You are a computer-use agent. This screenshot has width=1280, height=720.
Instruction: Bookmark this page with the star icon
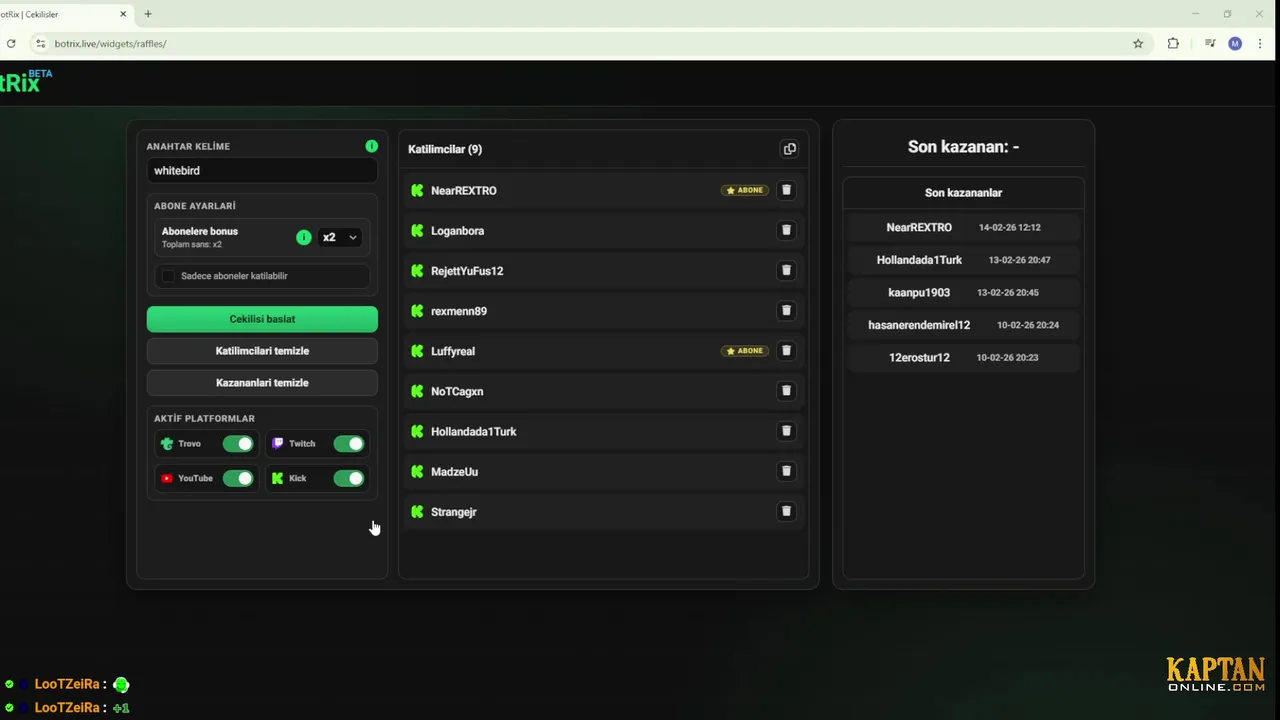(1138, 44)
